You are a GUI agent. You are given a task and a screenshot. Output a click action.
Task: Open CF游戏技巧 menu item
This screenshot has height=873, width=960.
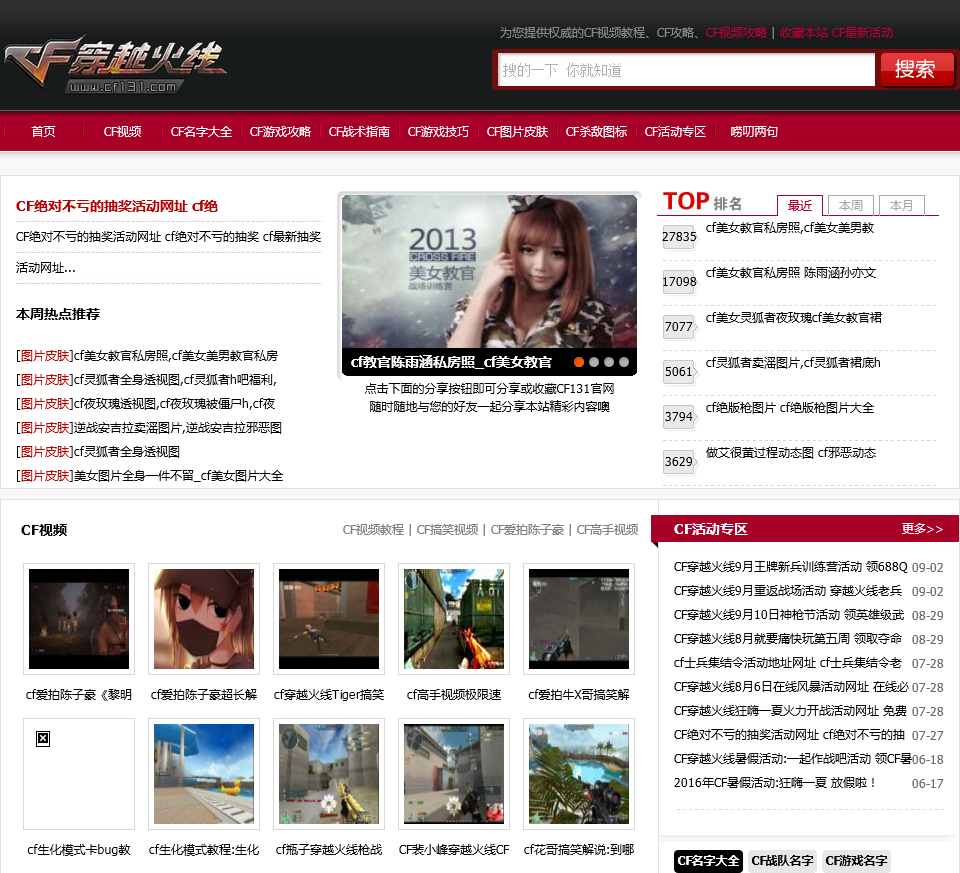(438, 132)
